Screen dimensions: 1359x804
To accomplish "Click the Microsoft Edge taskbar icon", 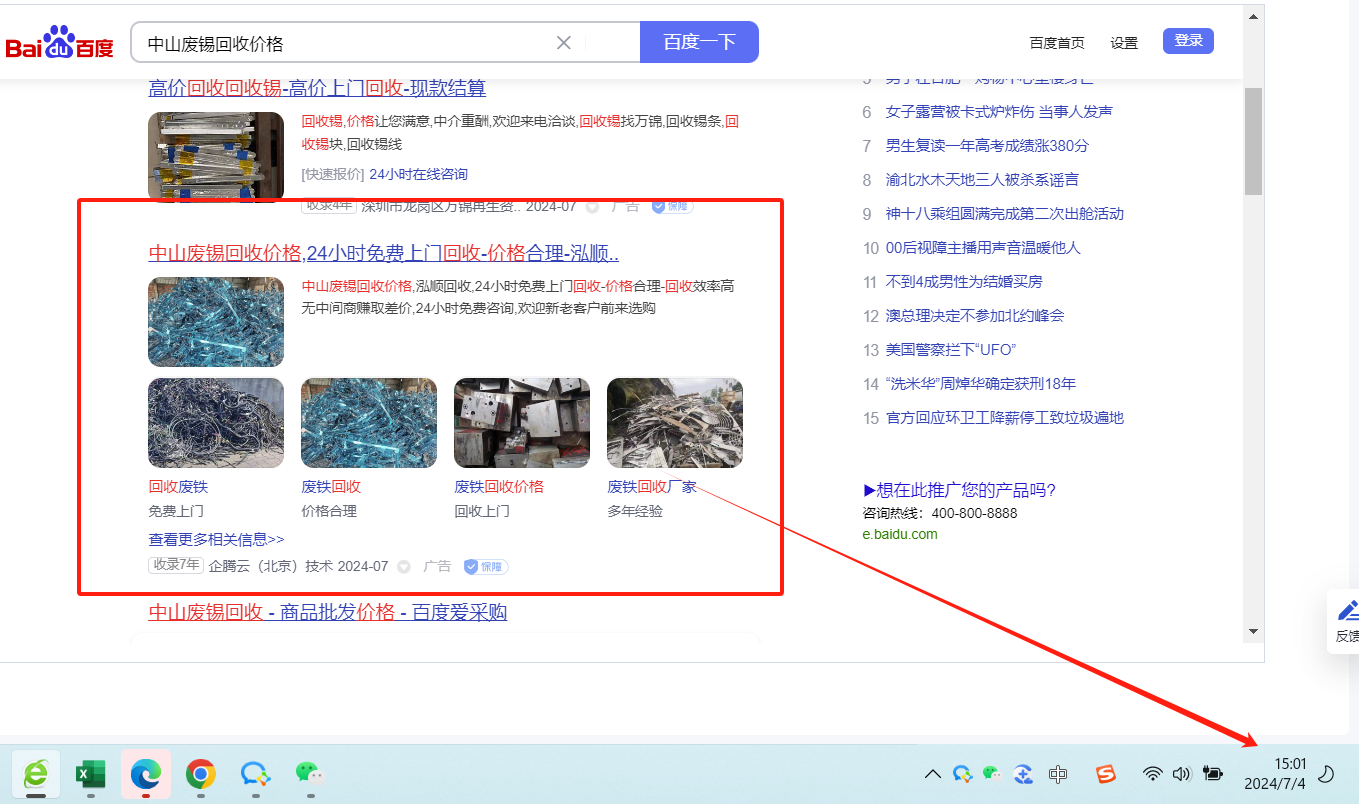I will click(x=146, y=774).
